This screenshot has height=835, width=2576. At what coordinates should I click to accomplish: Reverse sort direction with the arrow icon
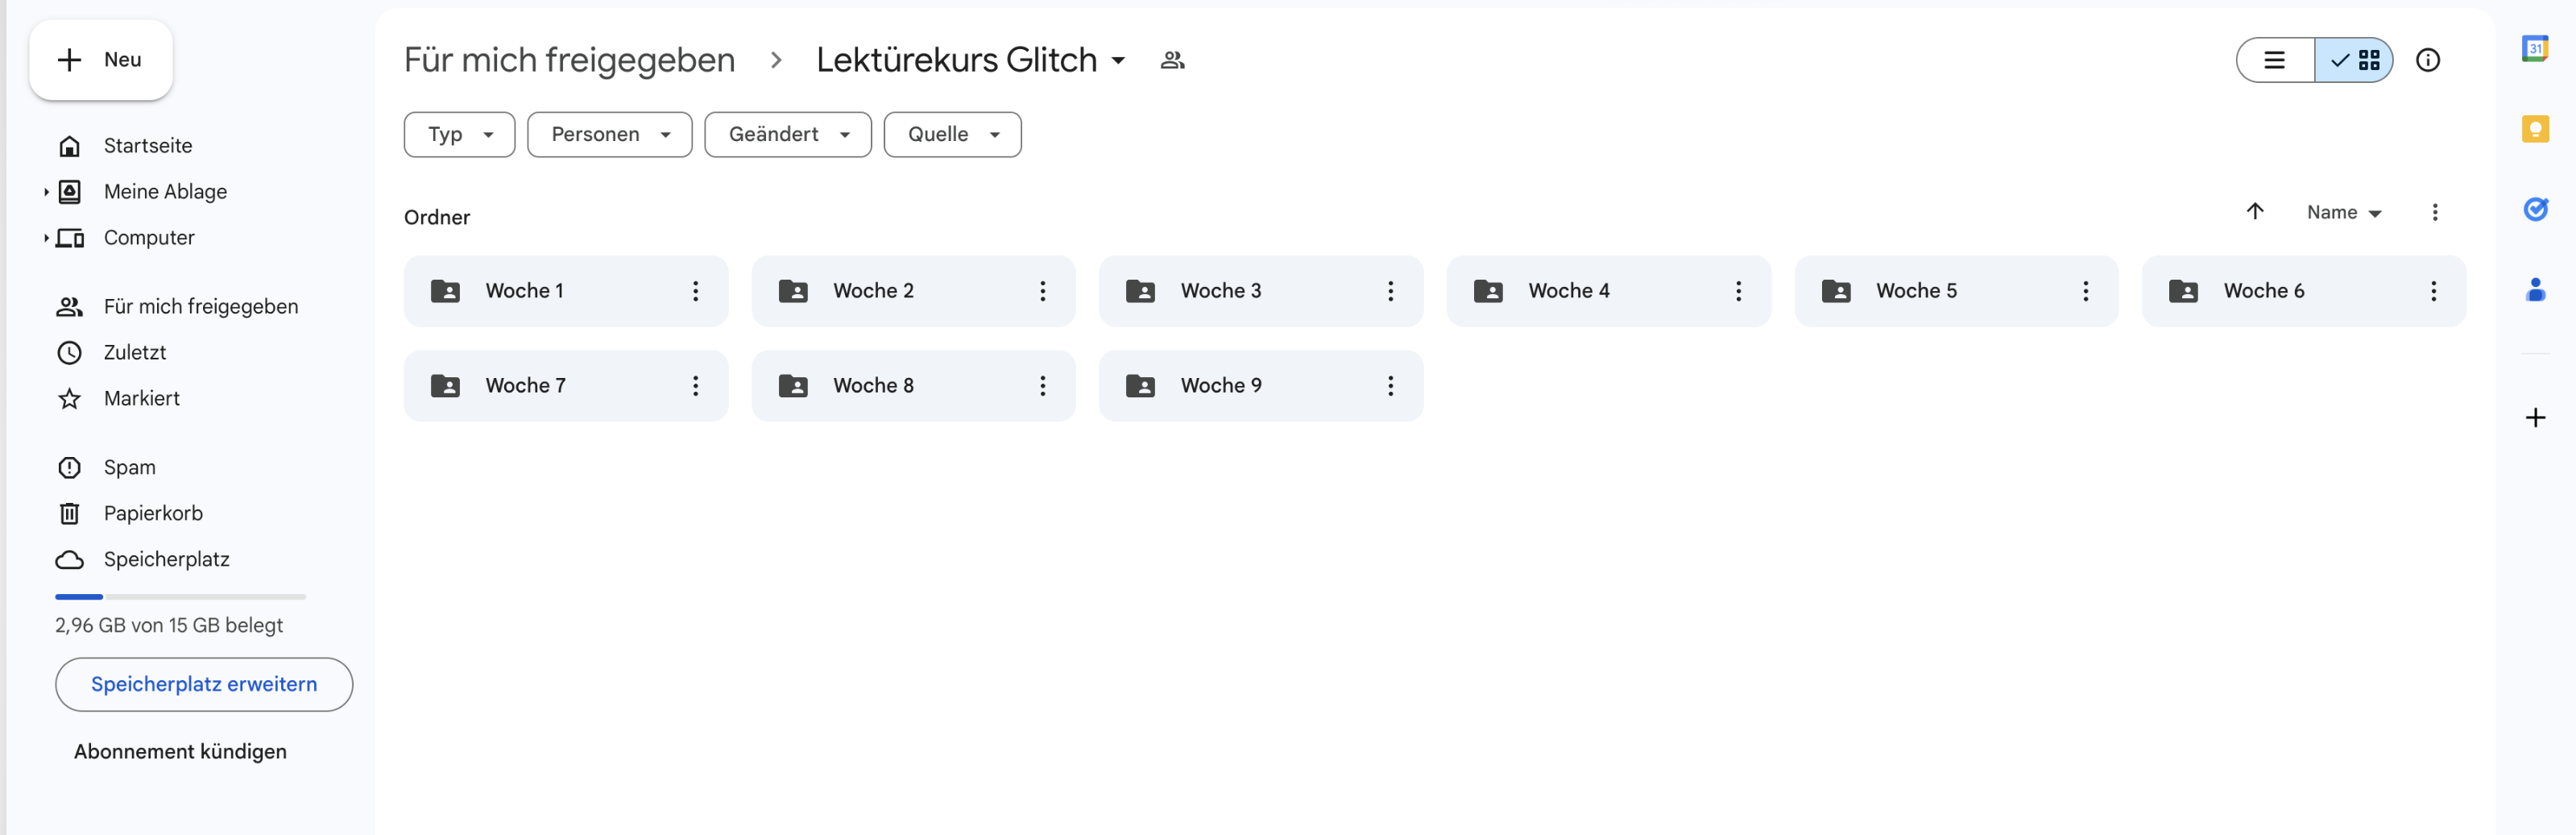2254,212
